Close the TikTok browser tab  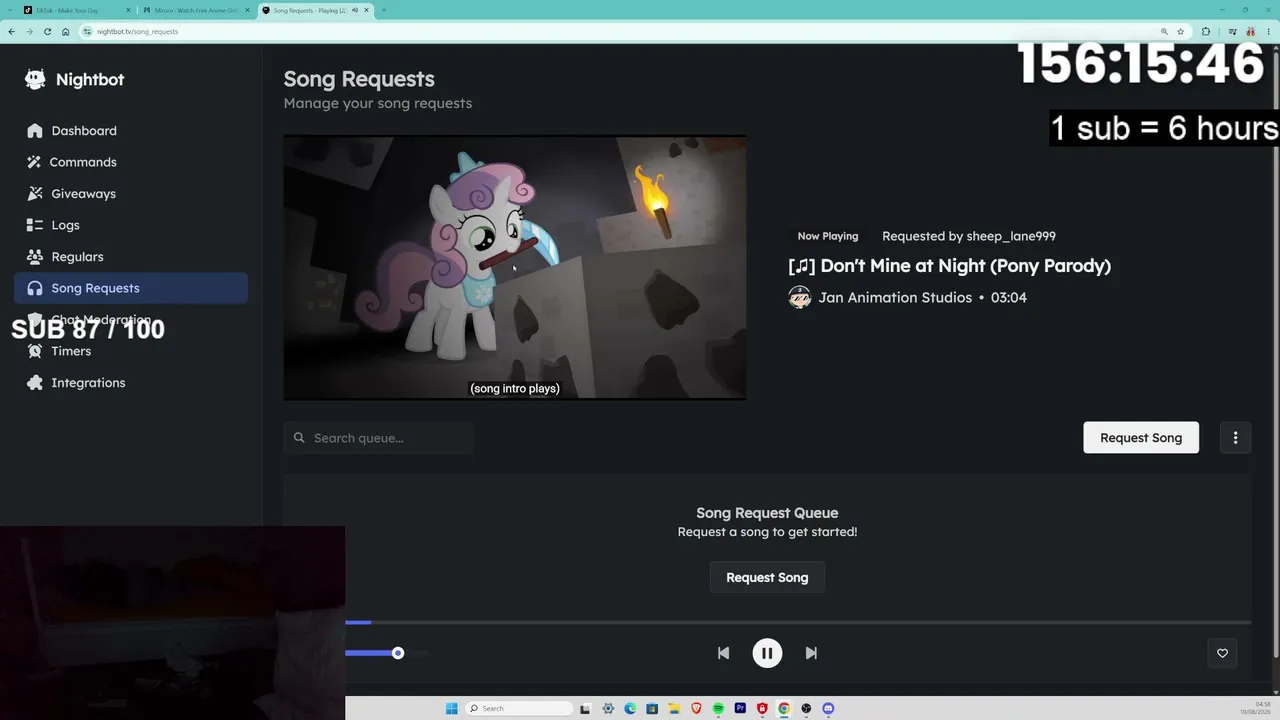(129, 10)
